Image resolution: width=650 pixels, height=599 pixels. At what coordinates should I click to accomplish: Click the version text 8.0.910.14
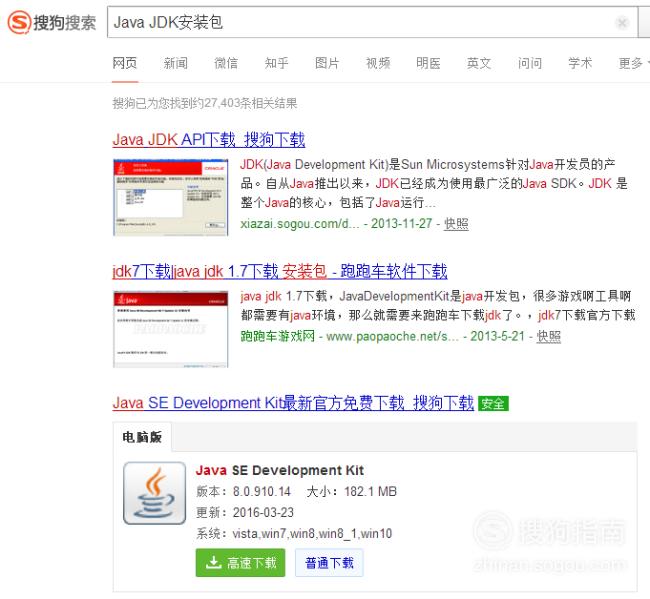point(262,492)
